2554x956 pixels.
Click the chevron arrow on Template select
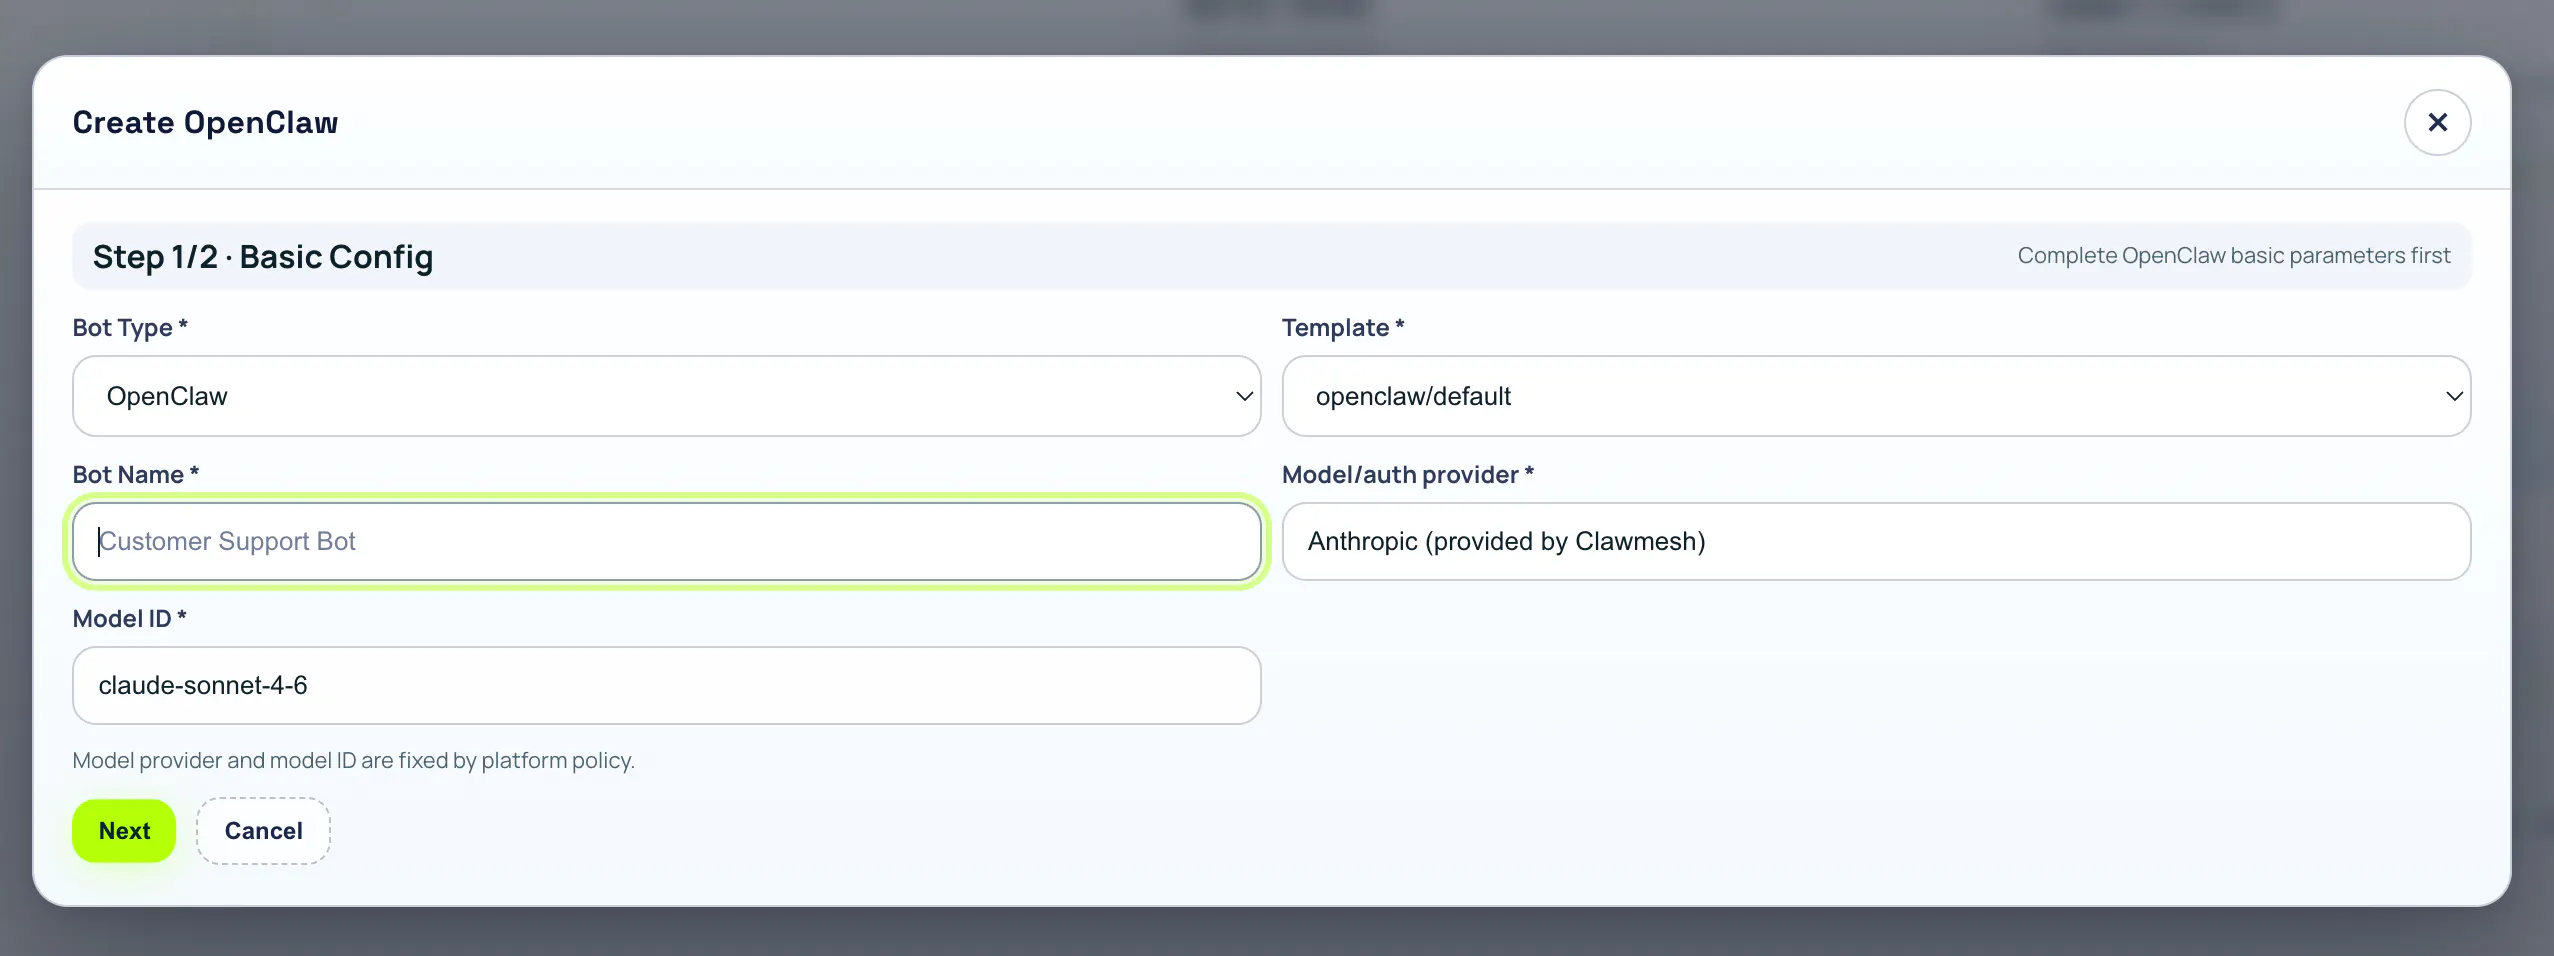2454,396
